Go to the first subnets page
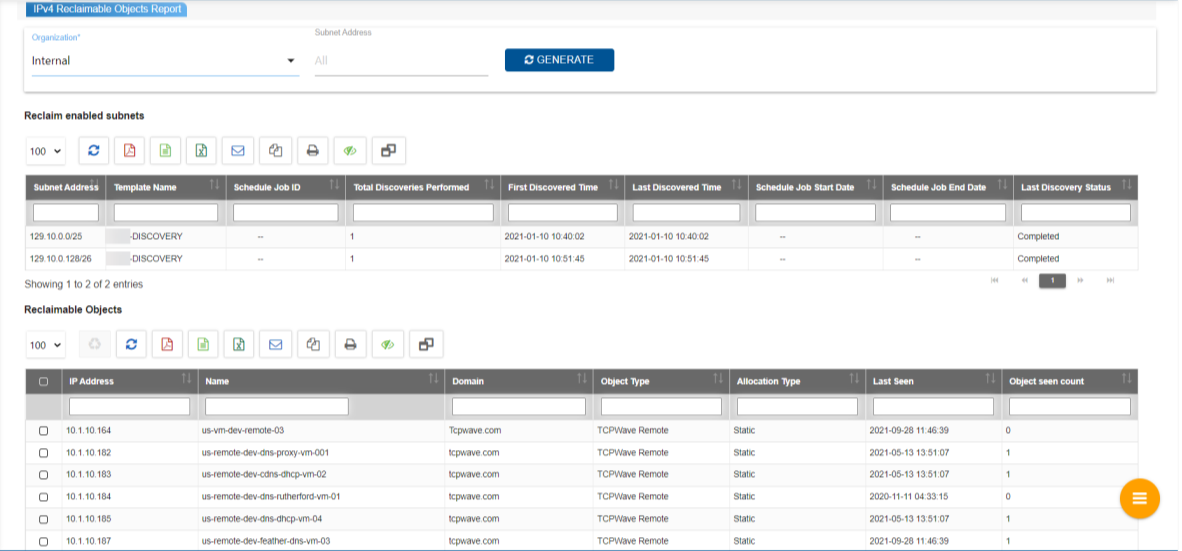 [x=994, y=280]
